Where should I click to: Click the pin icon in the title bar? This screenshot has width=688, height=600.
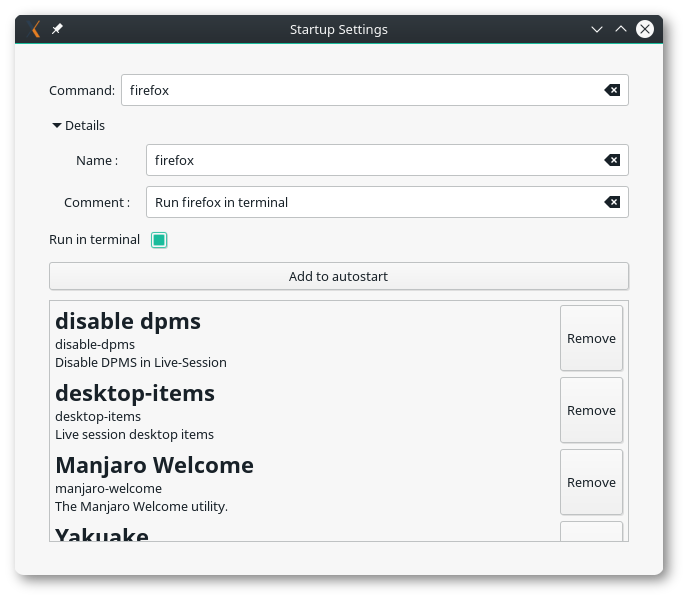click(x=57, y=29)
